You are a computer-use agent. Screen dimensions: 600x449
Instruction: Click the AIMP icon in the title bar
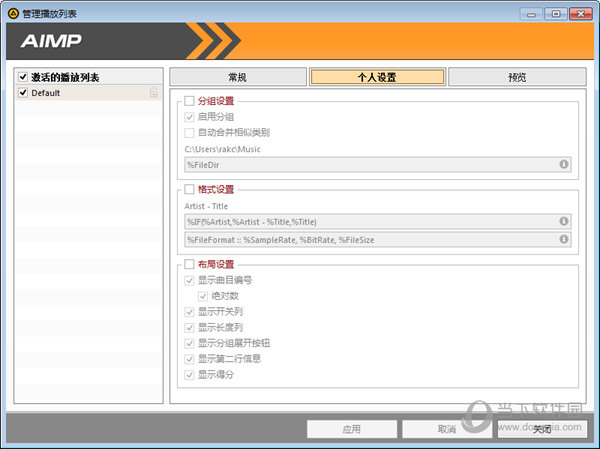point(13,14)
